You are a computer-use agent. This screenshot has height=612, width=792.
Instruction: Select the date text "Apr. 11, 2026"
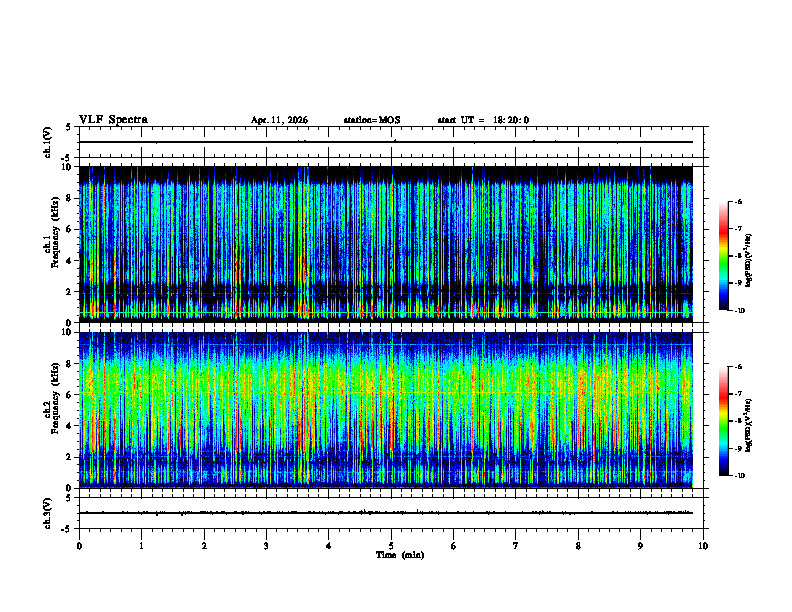coord(279,120)
